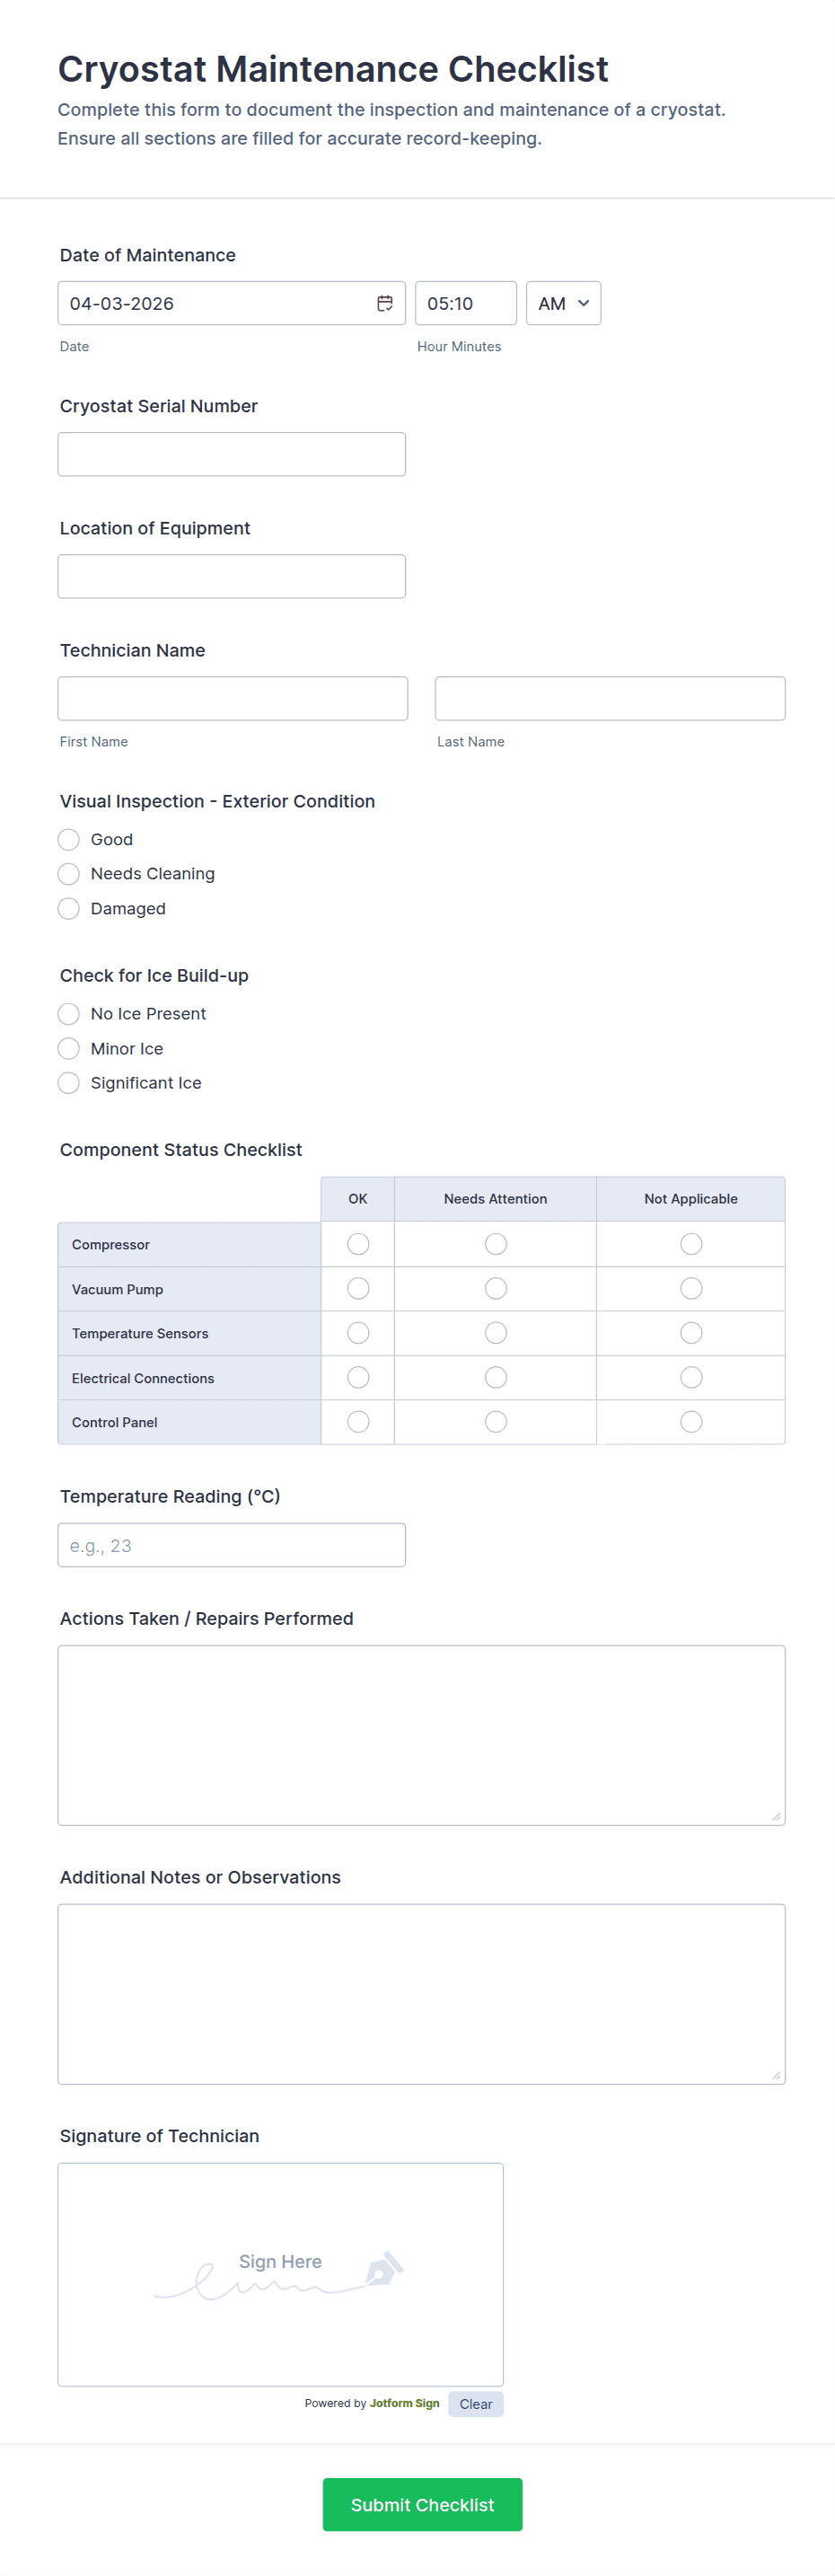Expand the AM/PM dropdown
This screenshot has width=835, height=2576.
point(563,303)
